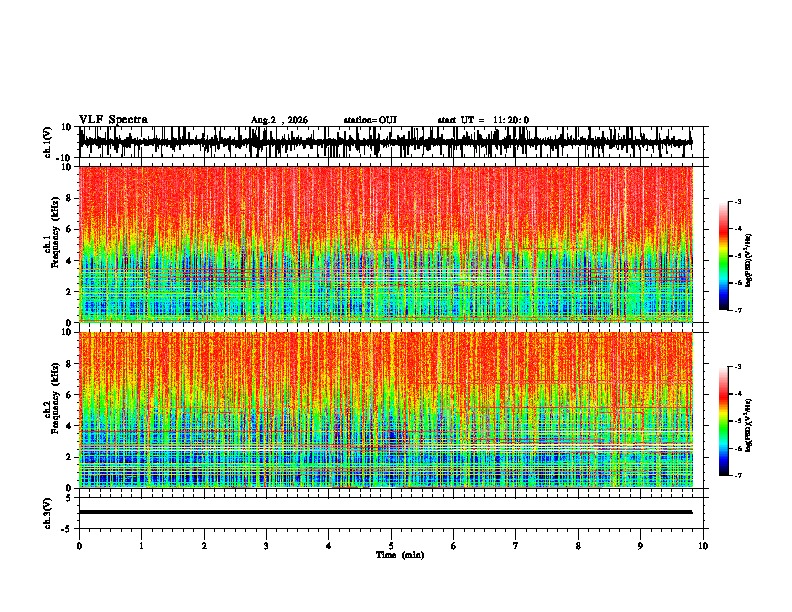
Task: Click the ch.3(V) axis label
Action: coord(48,513)
